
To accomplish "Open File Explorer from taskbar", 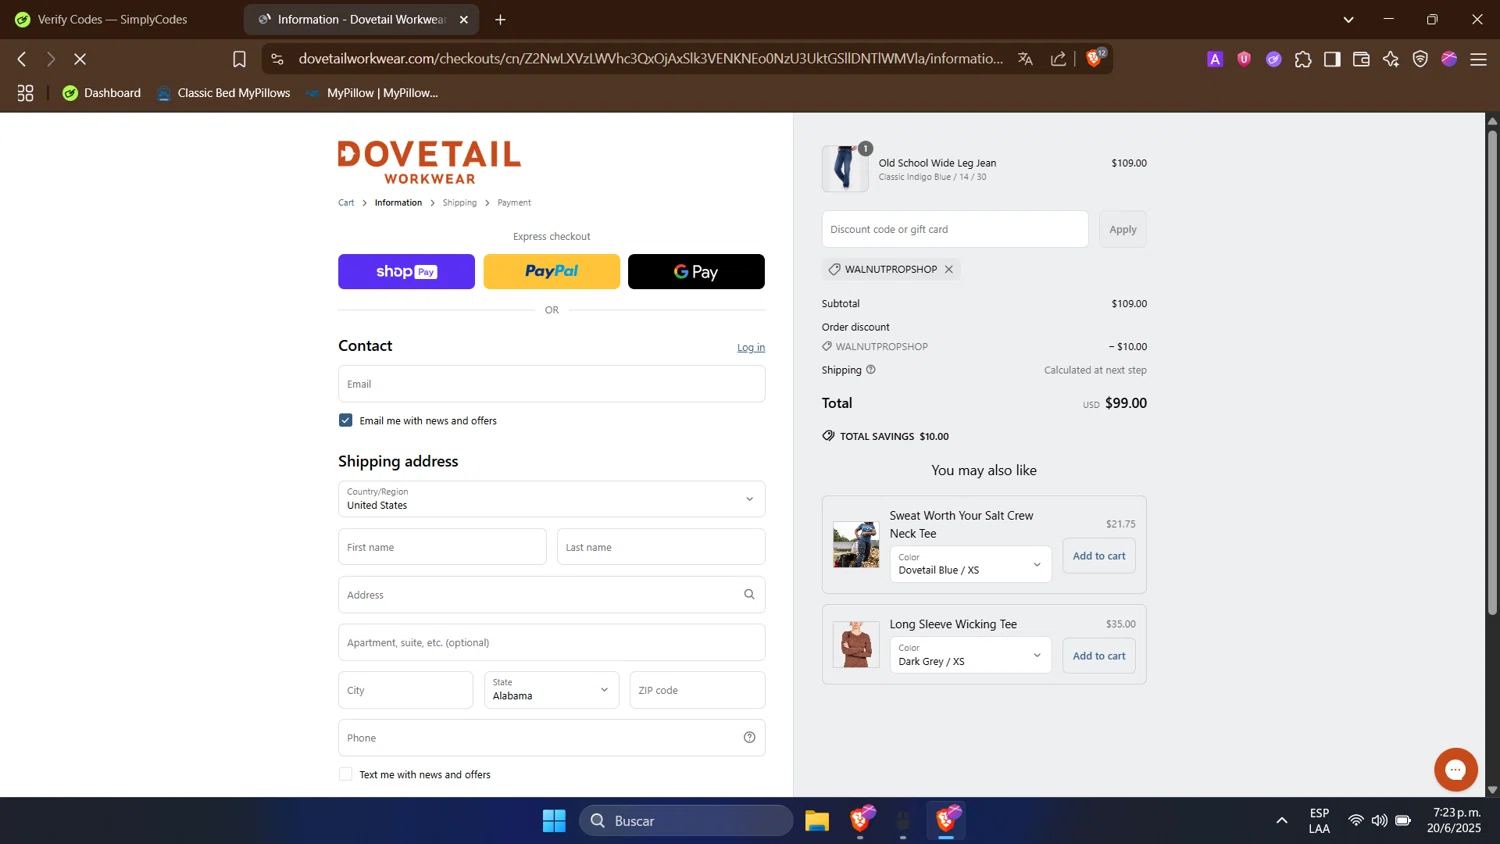I will click(817, 821).
